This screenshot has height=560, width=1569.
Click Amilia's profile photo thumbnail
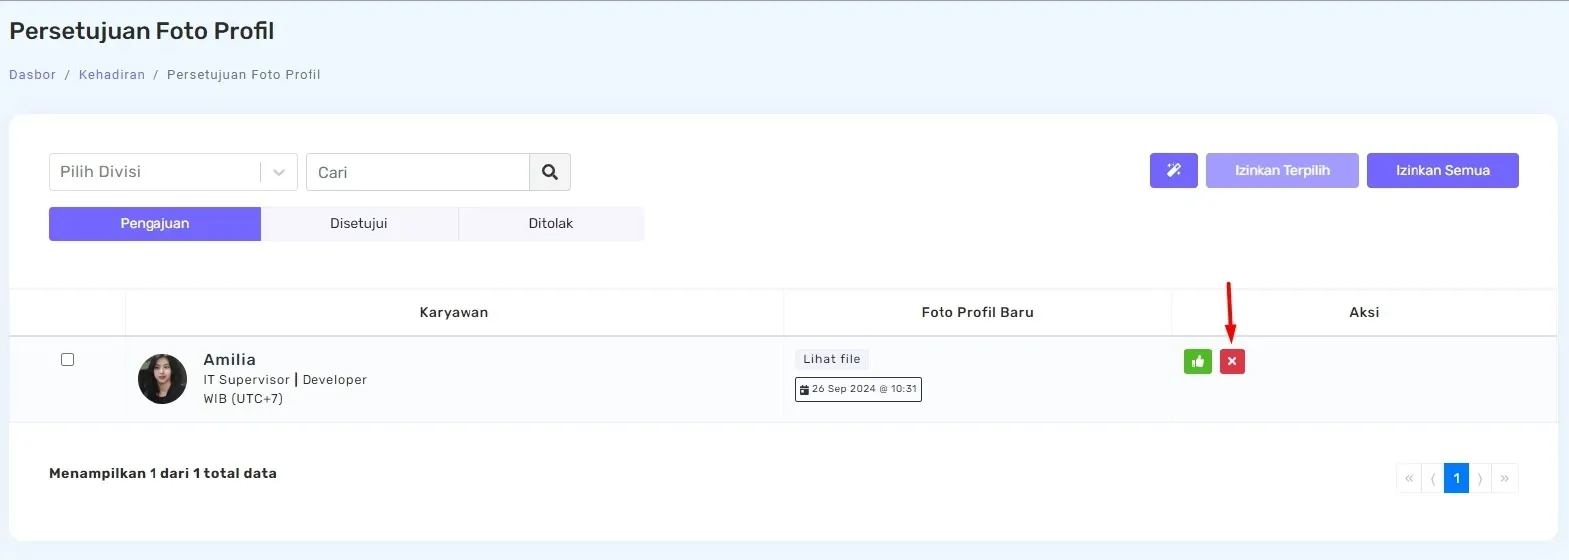point(162,379)
